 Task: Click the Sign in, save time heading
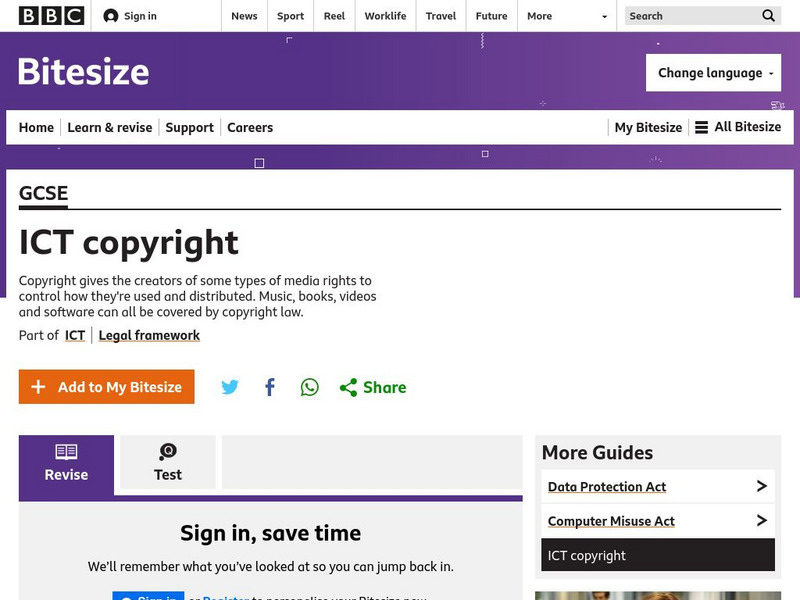(x=270, y=533)
